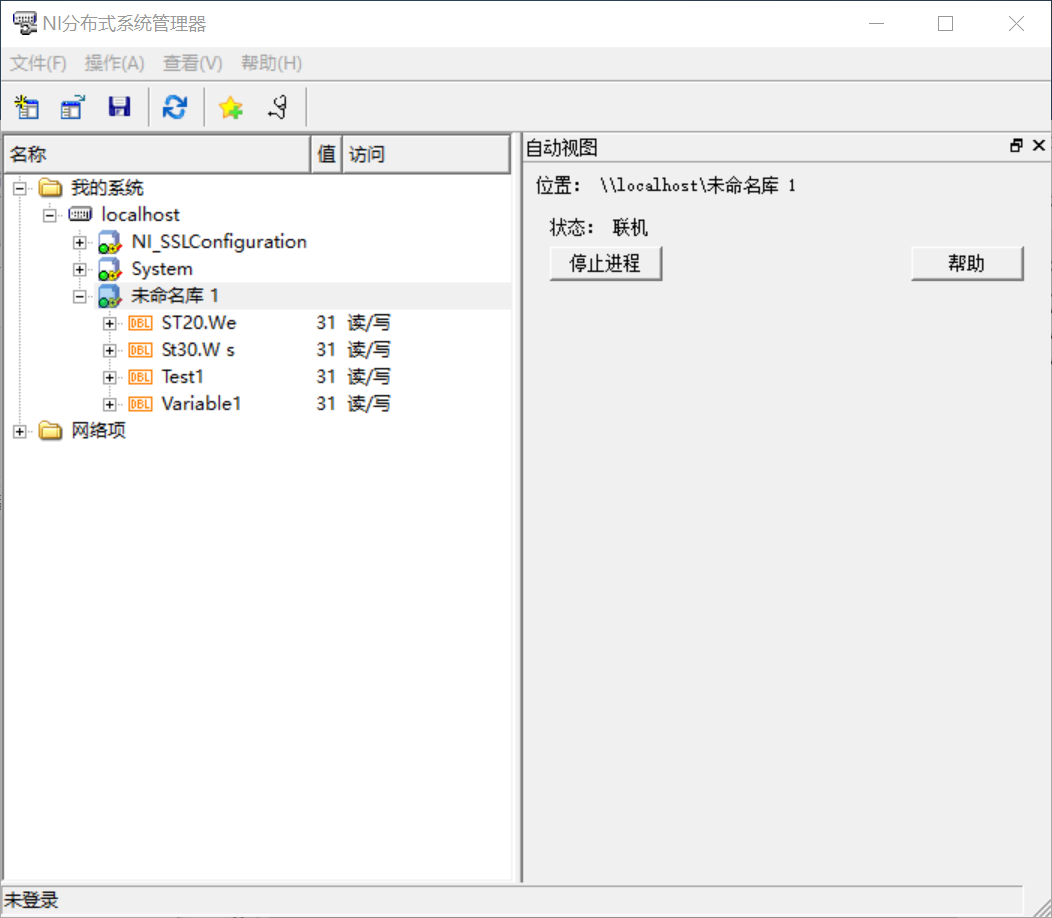Image resolution: width=1052 pixels, height=918 pixels.
Task: Collapse the 我的系统 tree node
Action: 20,189
